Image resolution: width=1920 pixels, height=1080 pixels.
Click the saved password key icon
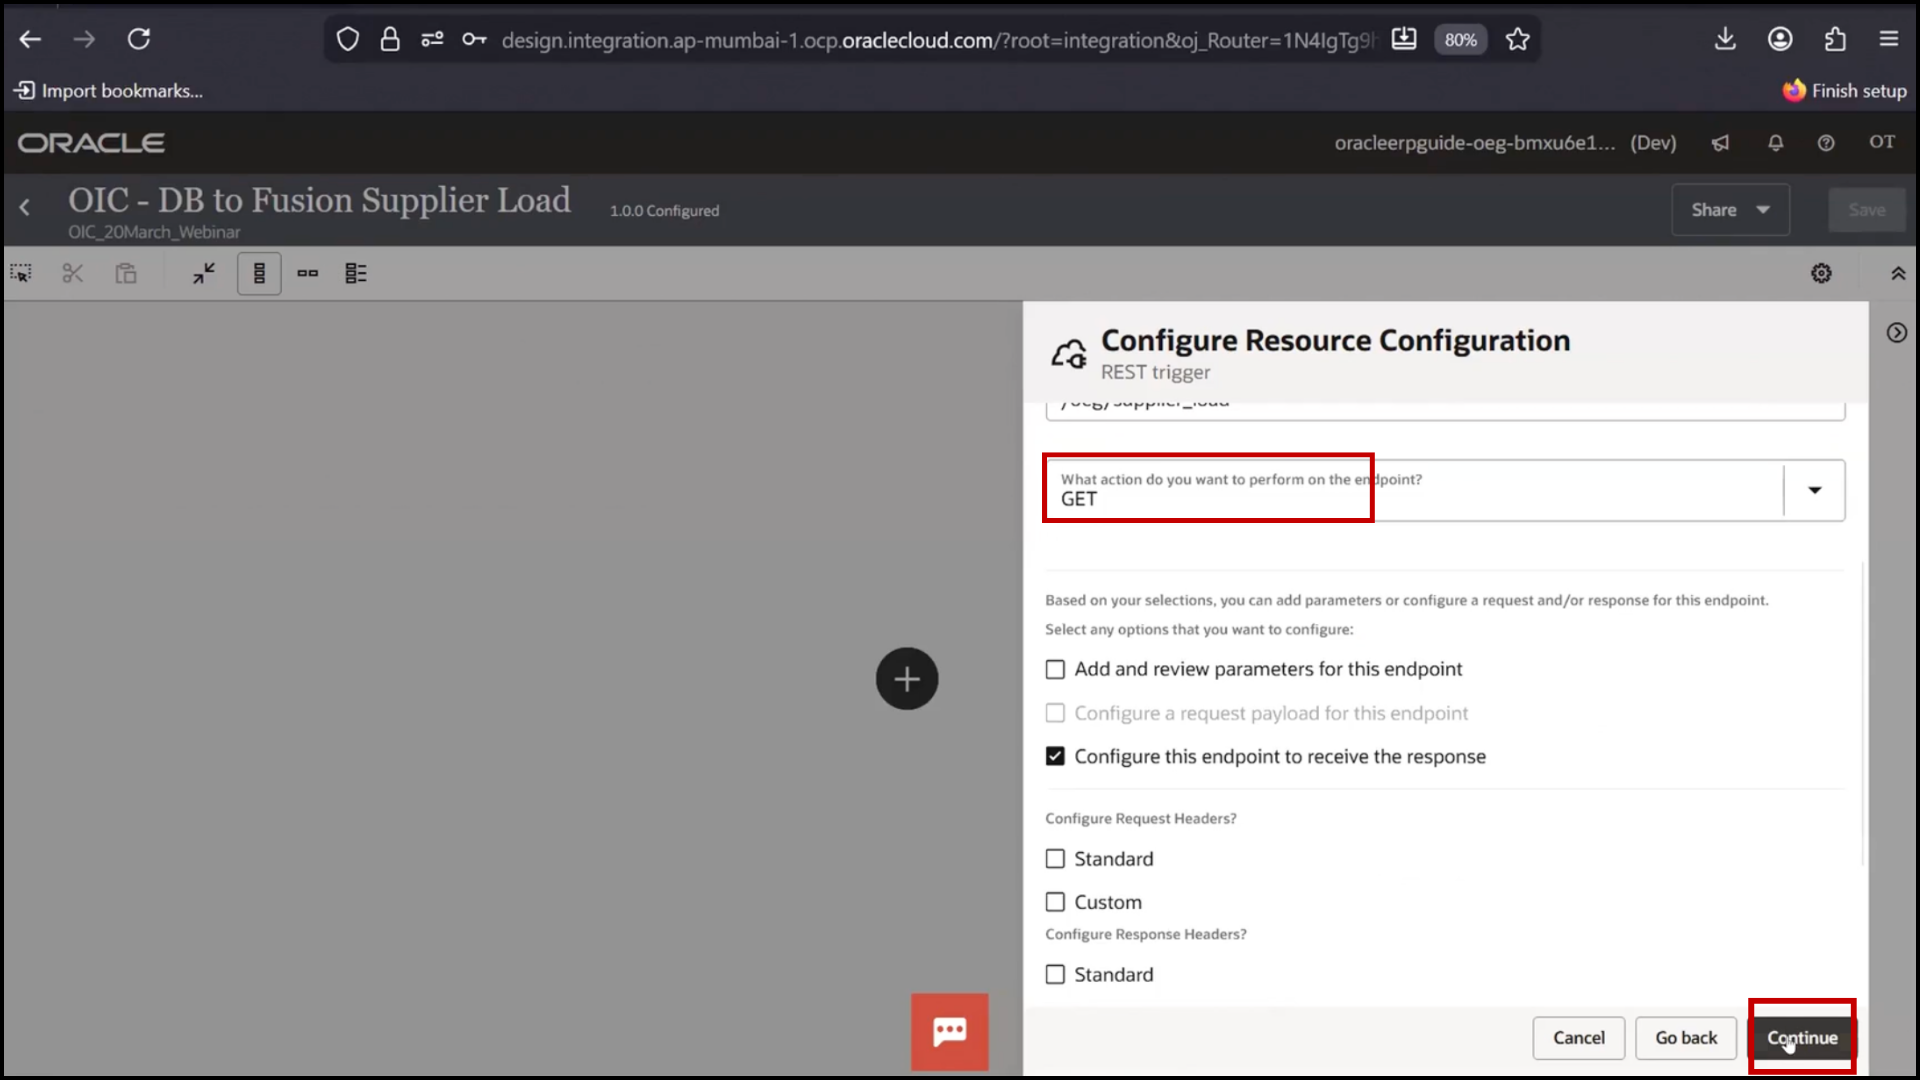click(474, 39)
